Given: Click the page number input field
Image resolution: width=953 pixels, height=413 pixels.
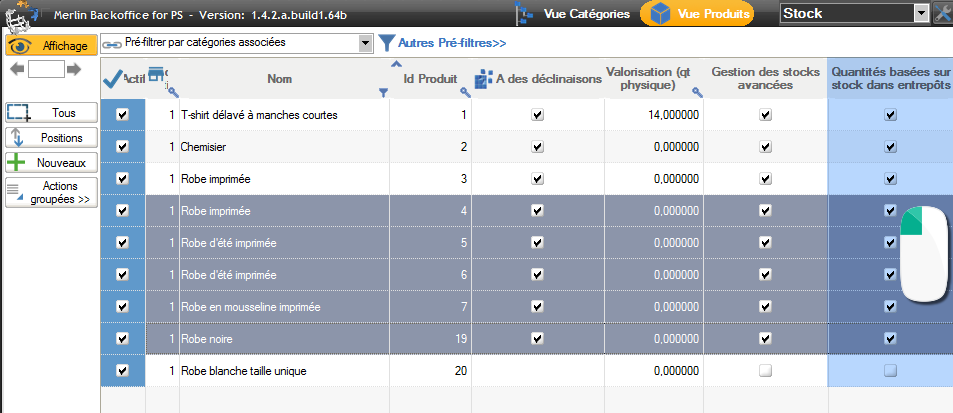Looking at the screenshot, I should pyautogui.click(x=46, y=69).
